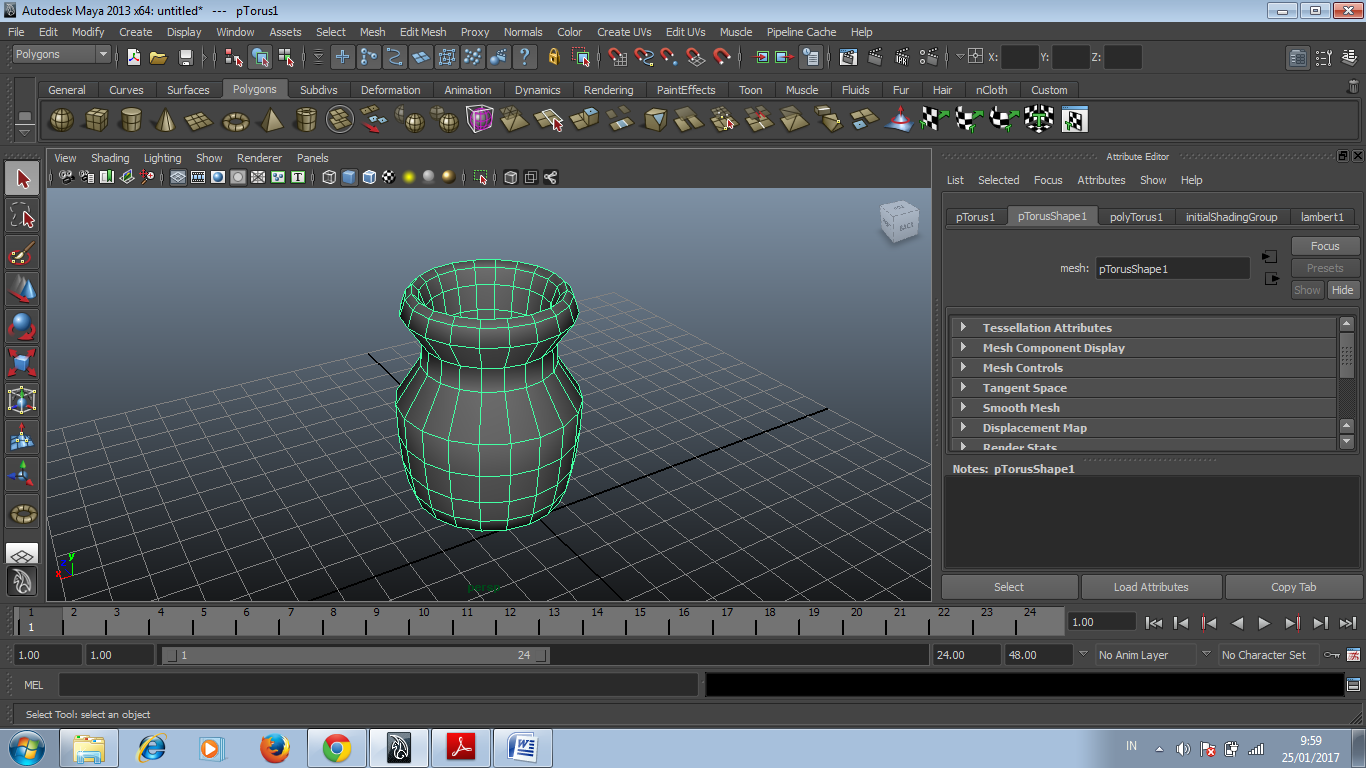Toggle textured display in the viewport toolbar
The height and width of the screenshot is (768, 1366).
[x=388, y=177]
